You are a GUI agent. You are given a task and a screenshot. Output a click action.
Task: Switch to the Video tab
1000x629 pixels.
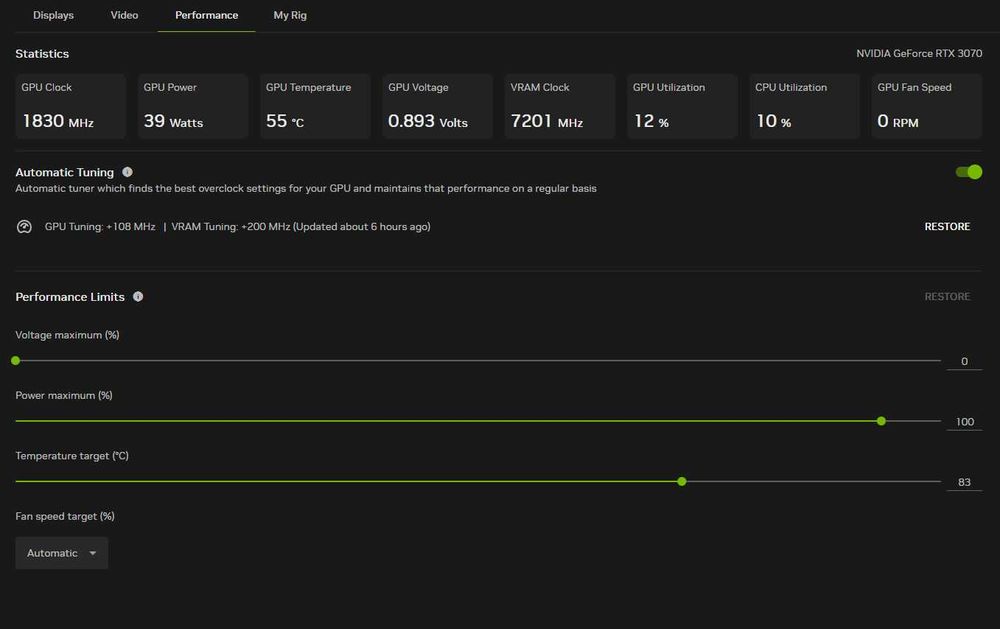pos(124,15)
